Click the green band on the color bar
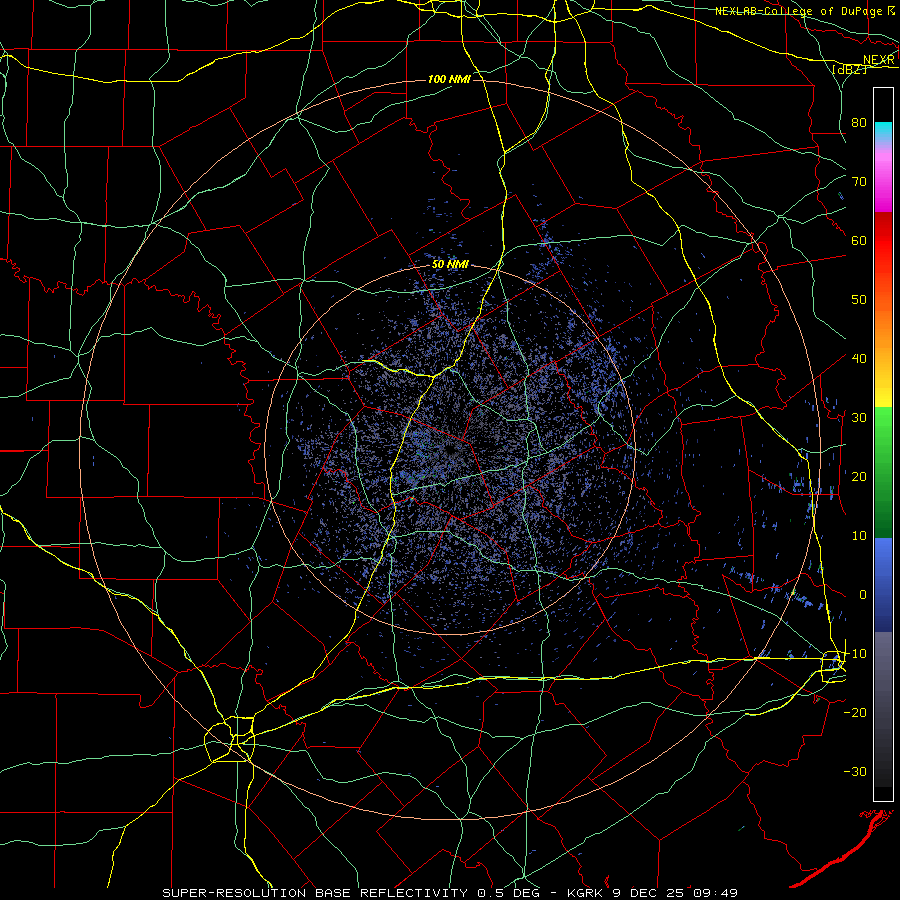 pyautogui.click(x=883, y=472)
